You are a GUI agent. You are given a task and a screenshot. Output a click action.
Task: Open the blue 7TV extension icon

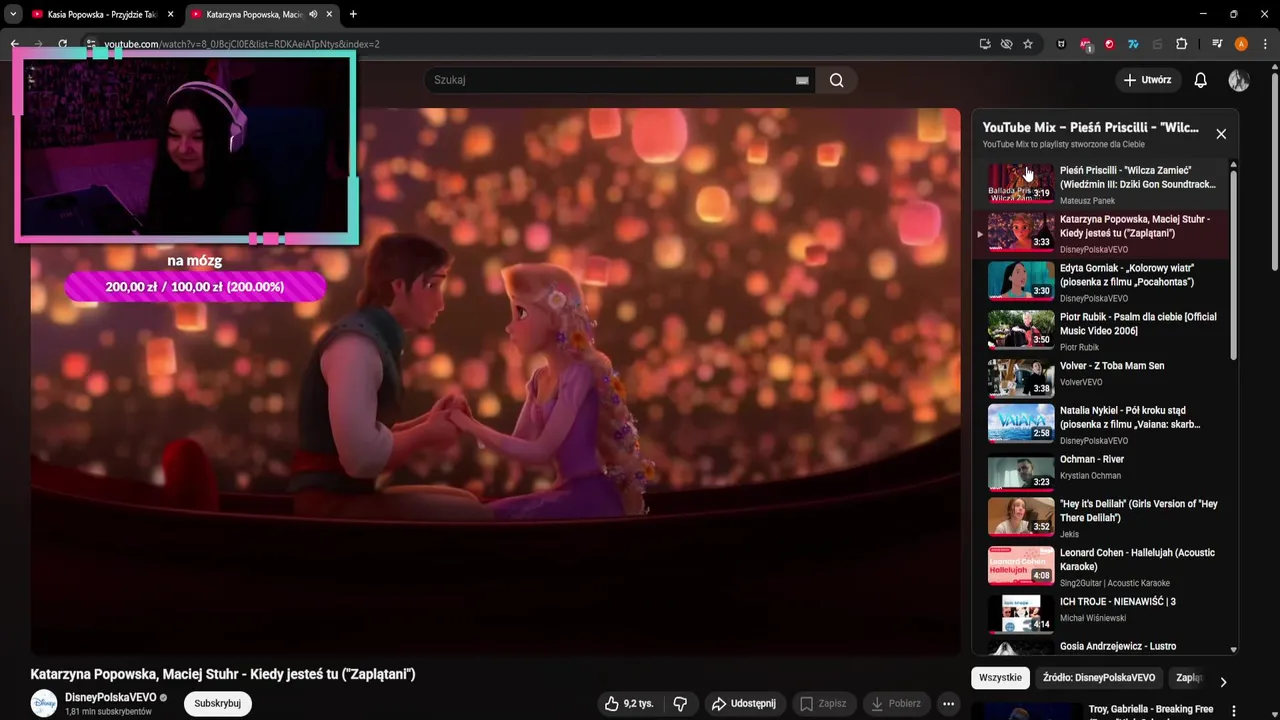pos(1133,44)
